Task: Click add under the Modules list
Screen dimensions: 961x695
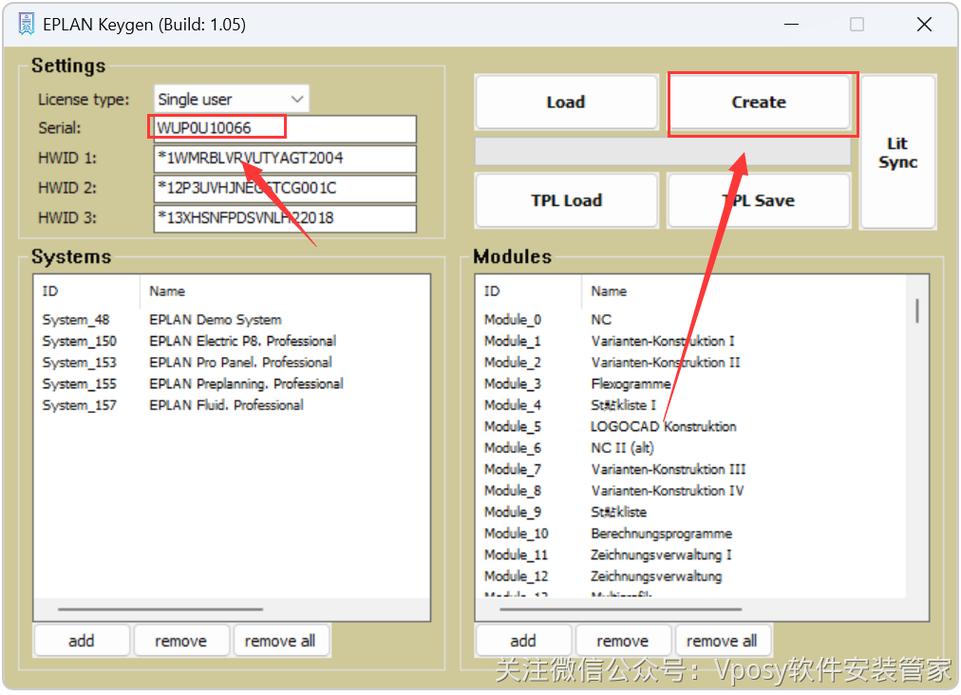Action: click(x=523, y=641)
